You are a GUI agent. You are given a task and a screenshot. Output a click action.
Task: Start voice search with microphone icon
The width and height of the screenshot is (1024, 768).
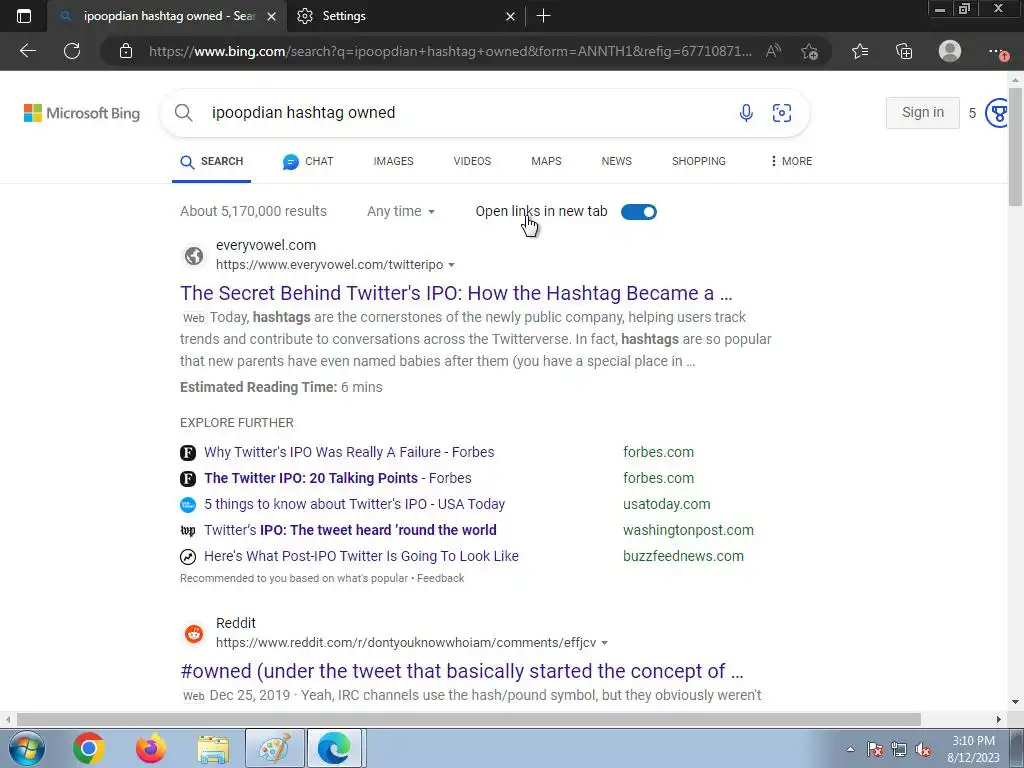(x=746, y=112)
